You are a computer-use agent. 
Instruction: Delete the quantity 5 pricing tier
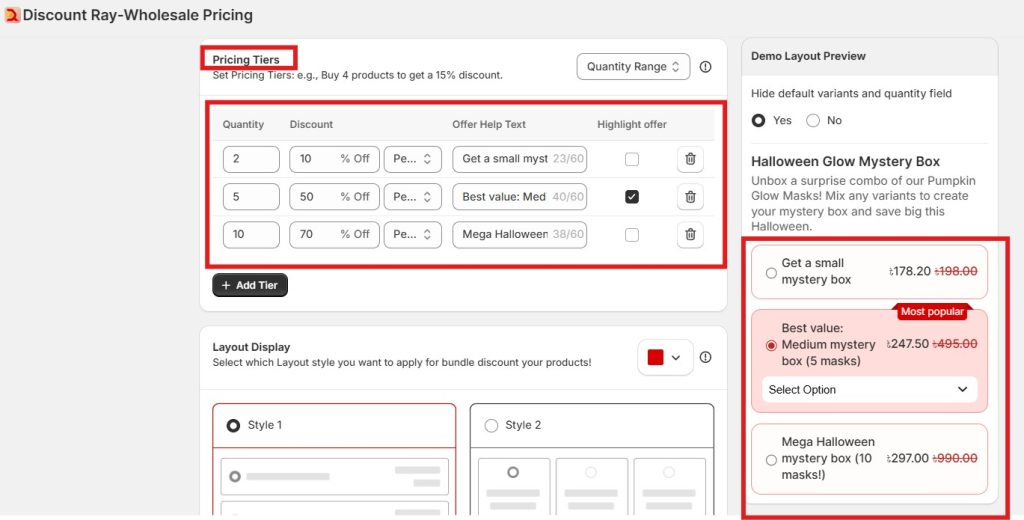click(x=689, y=197)
